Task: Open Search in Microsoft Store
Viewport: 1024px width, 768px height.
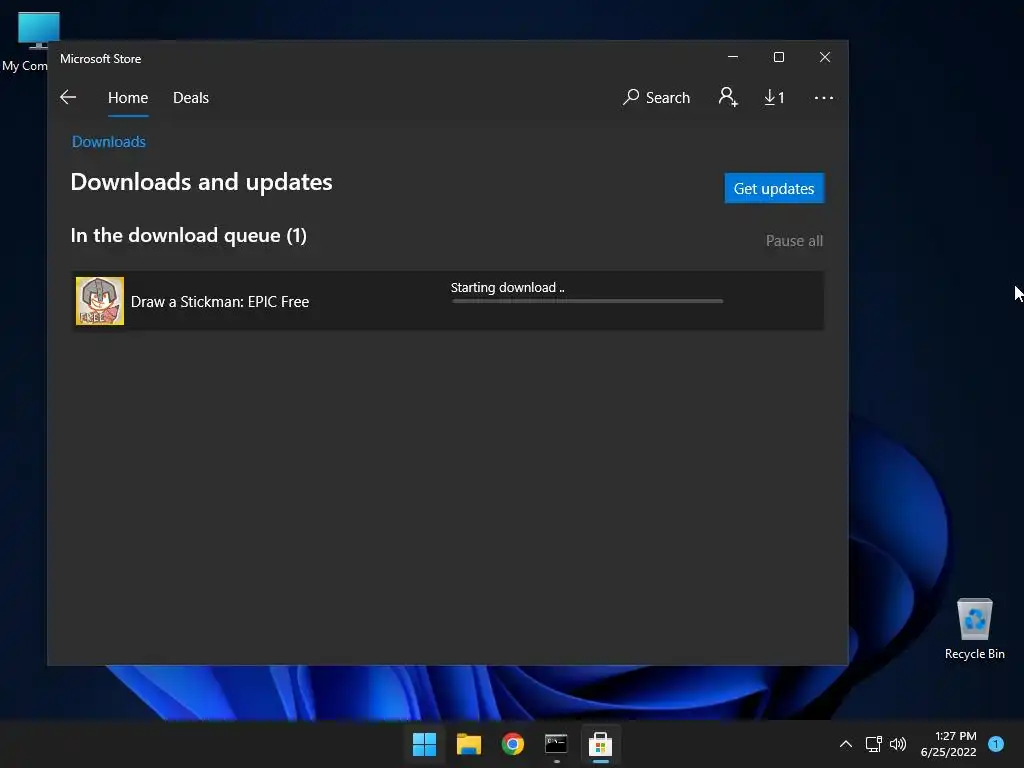Action: (x=656, y=98)
